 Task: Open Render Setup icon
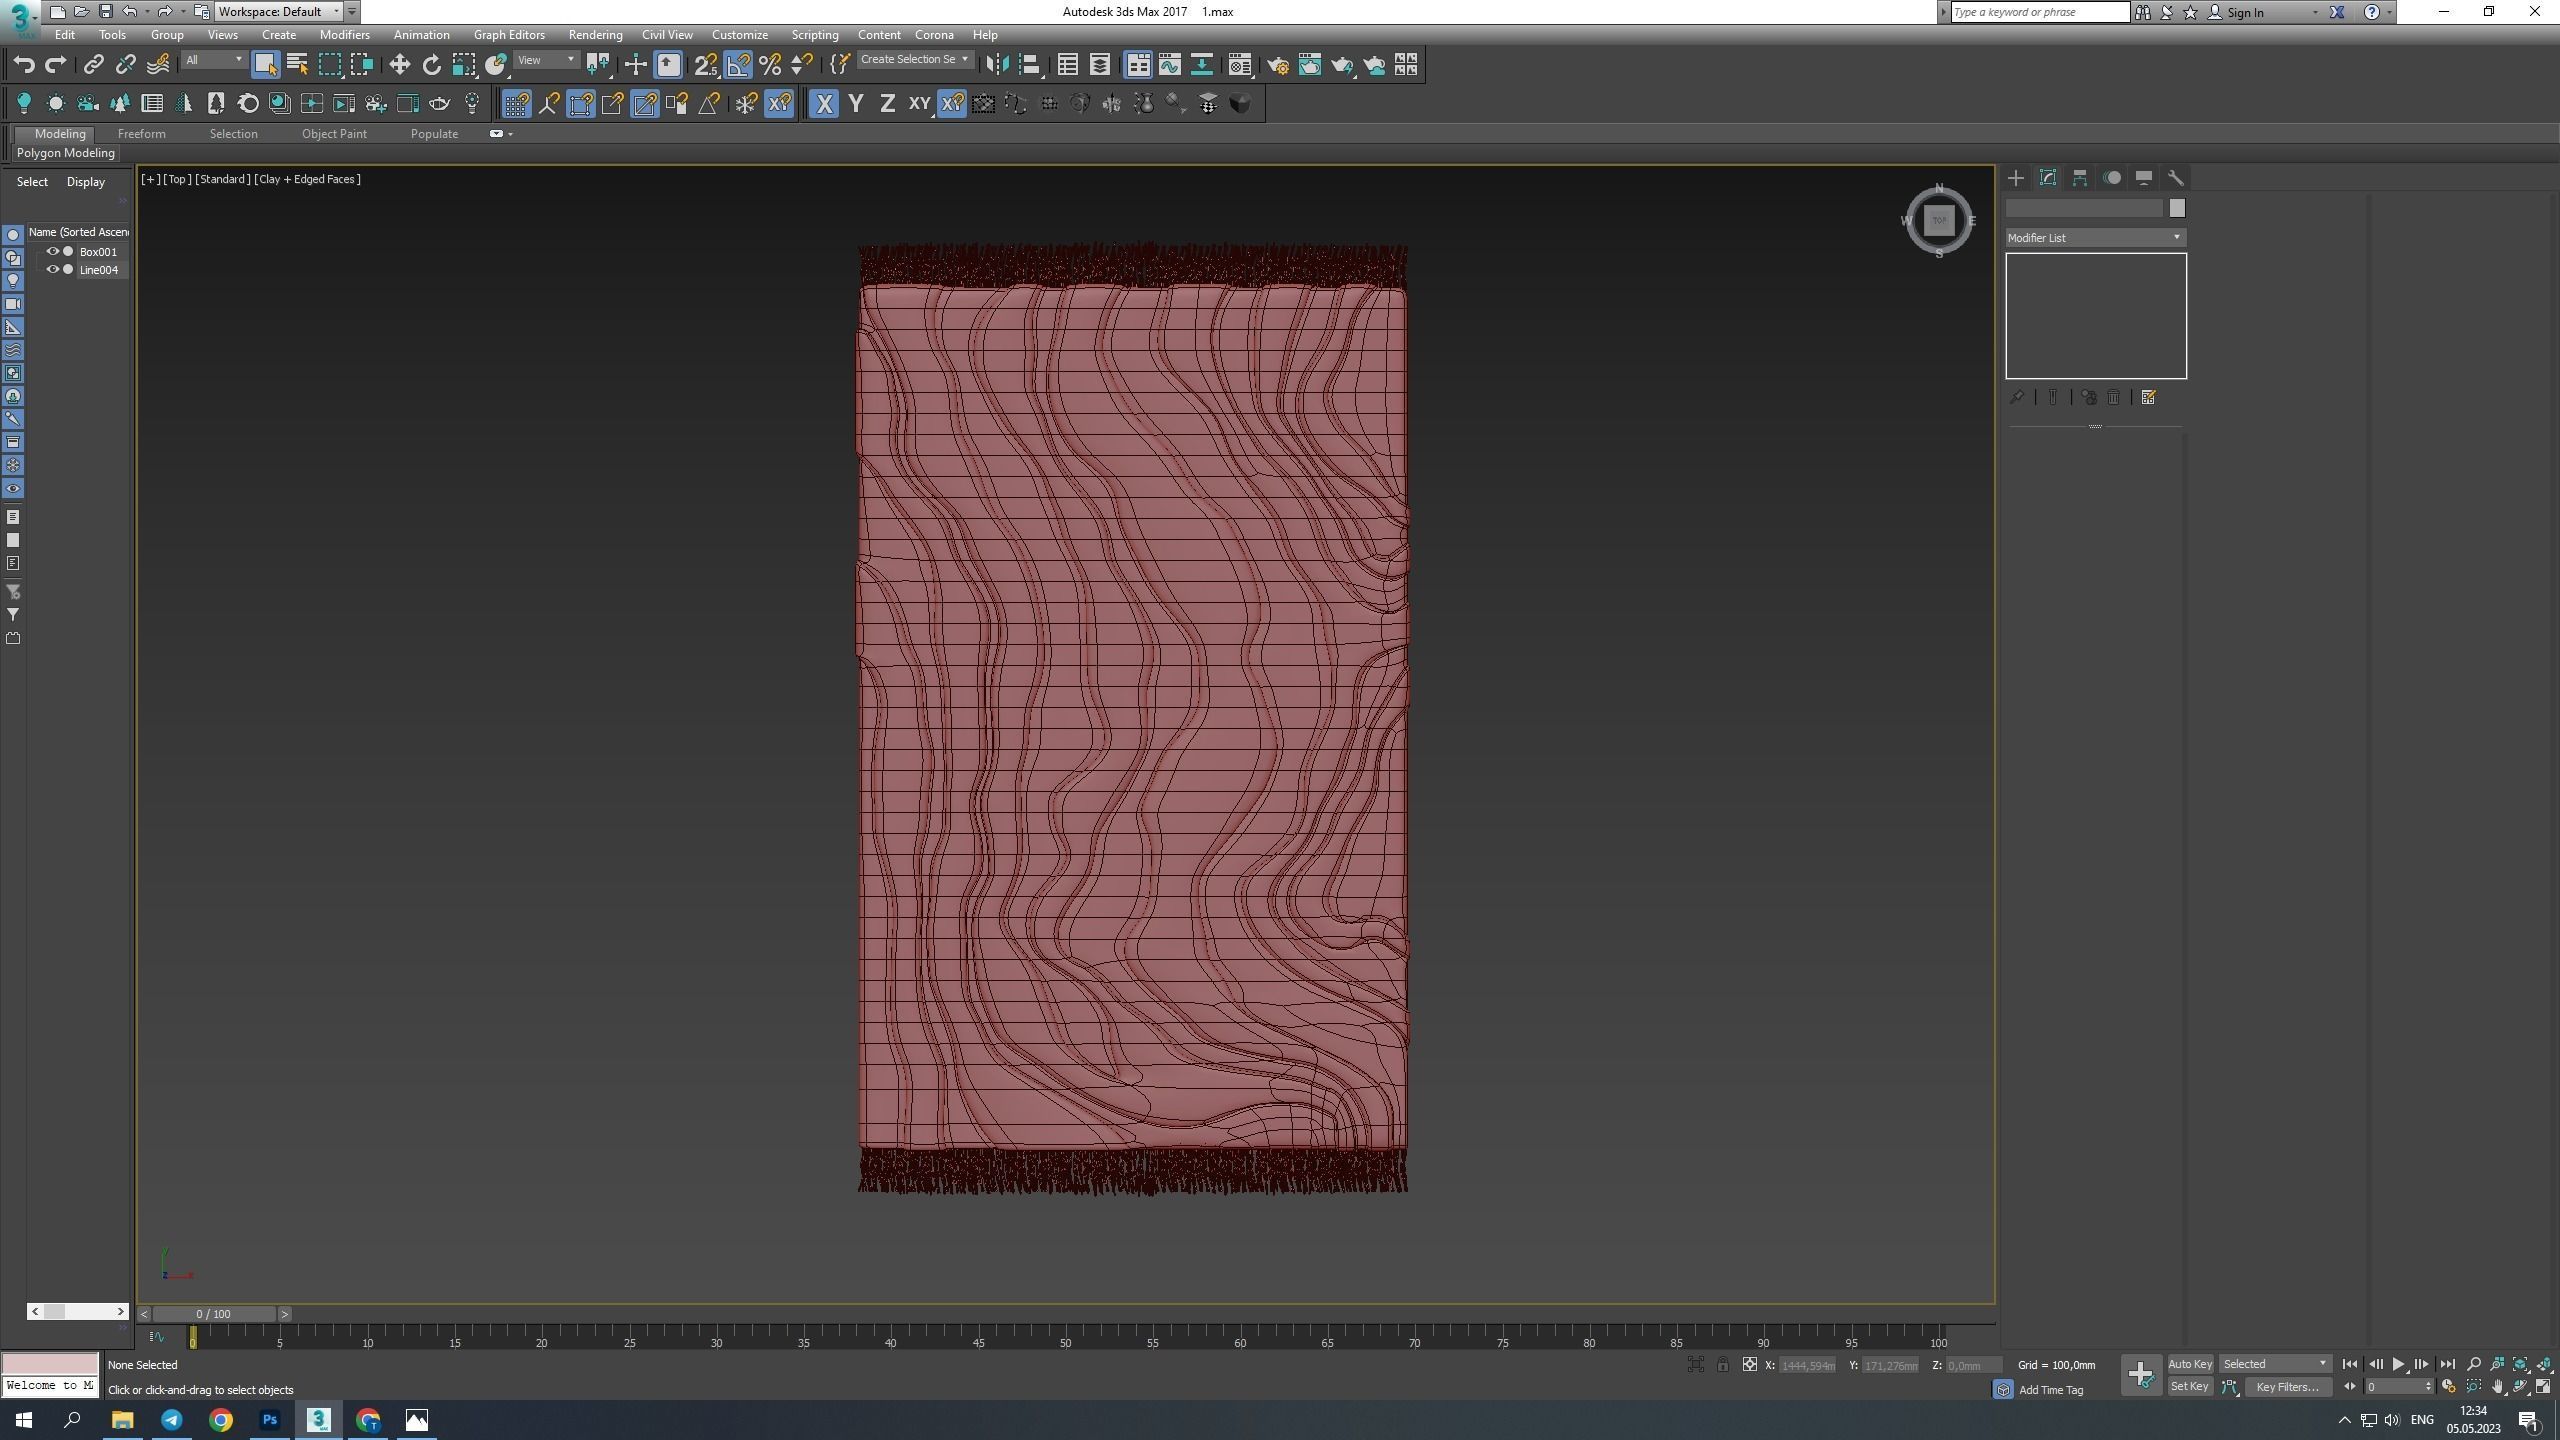[x=1277, y=65]
